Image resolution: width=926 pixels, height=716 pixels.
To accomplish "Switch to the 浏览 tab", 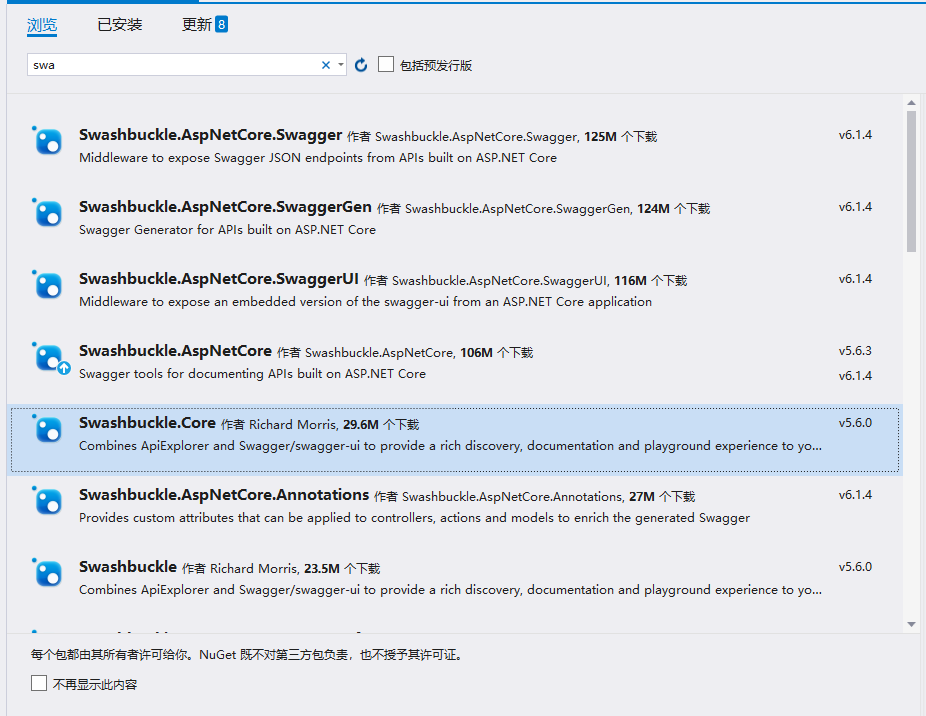I will coord(42,25).
